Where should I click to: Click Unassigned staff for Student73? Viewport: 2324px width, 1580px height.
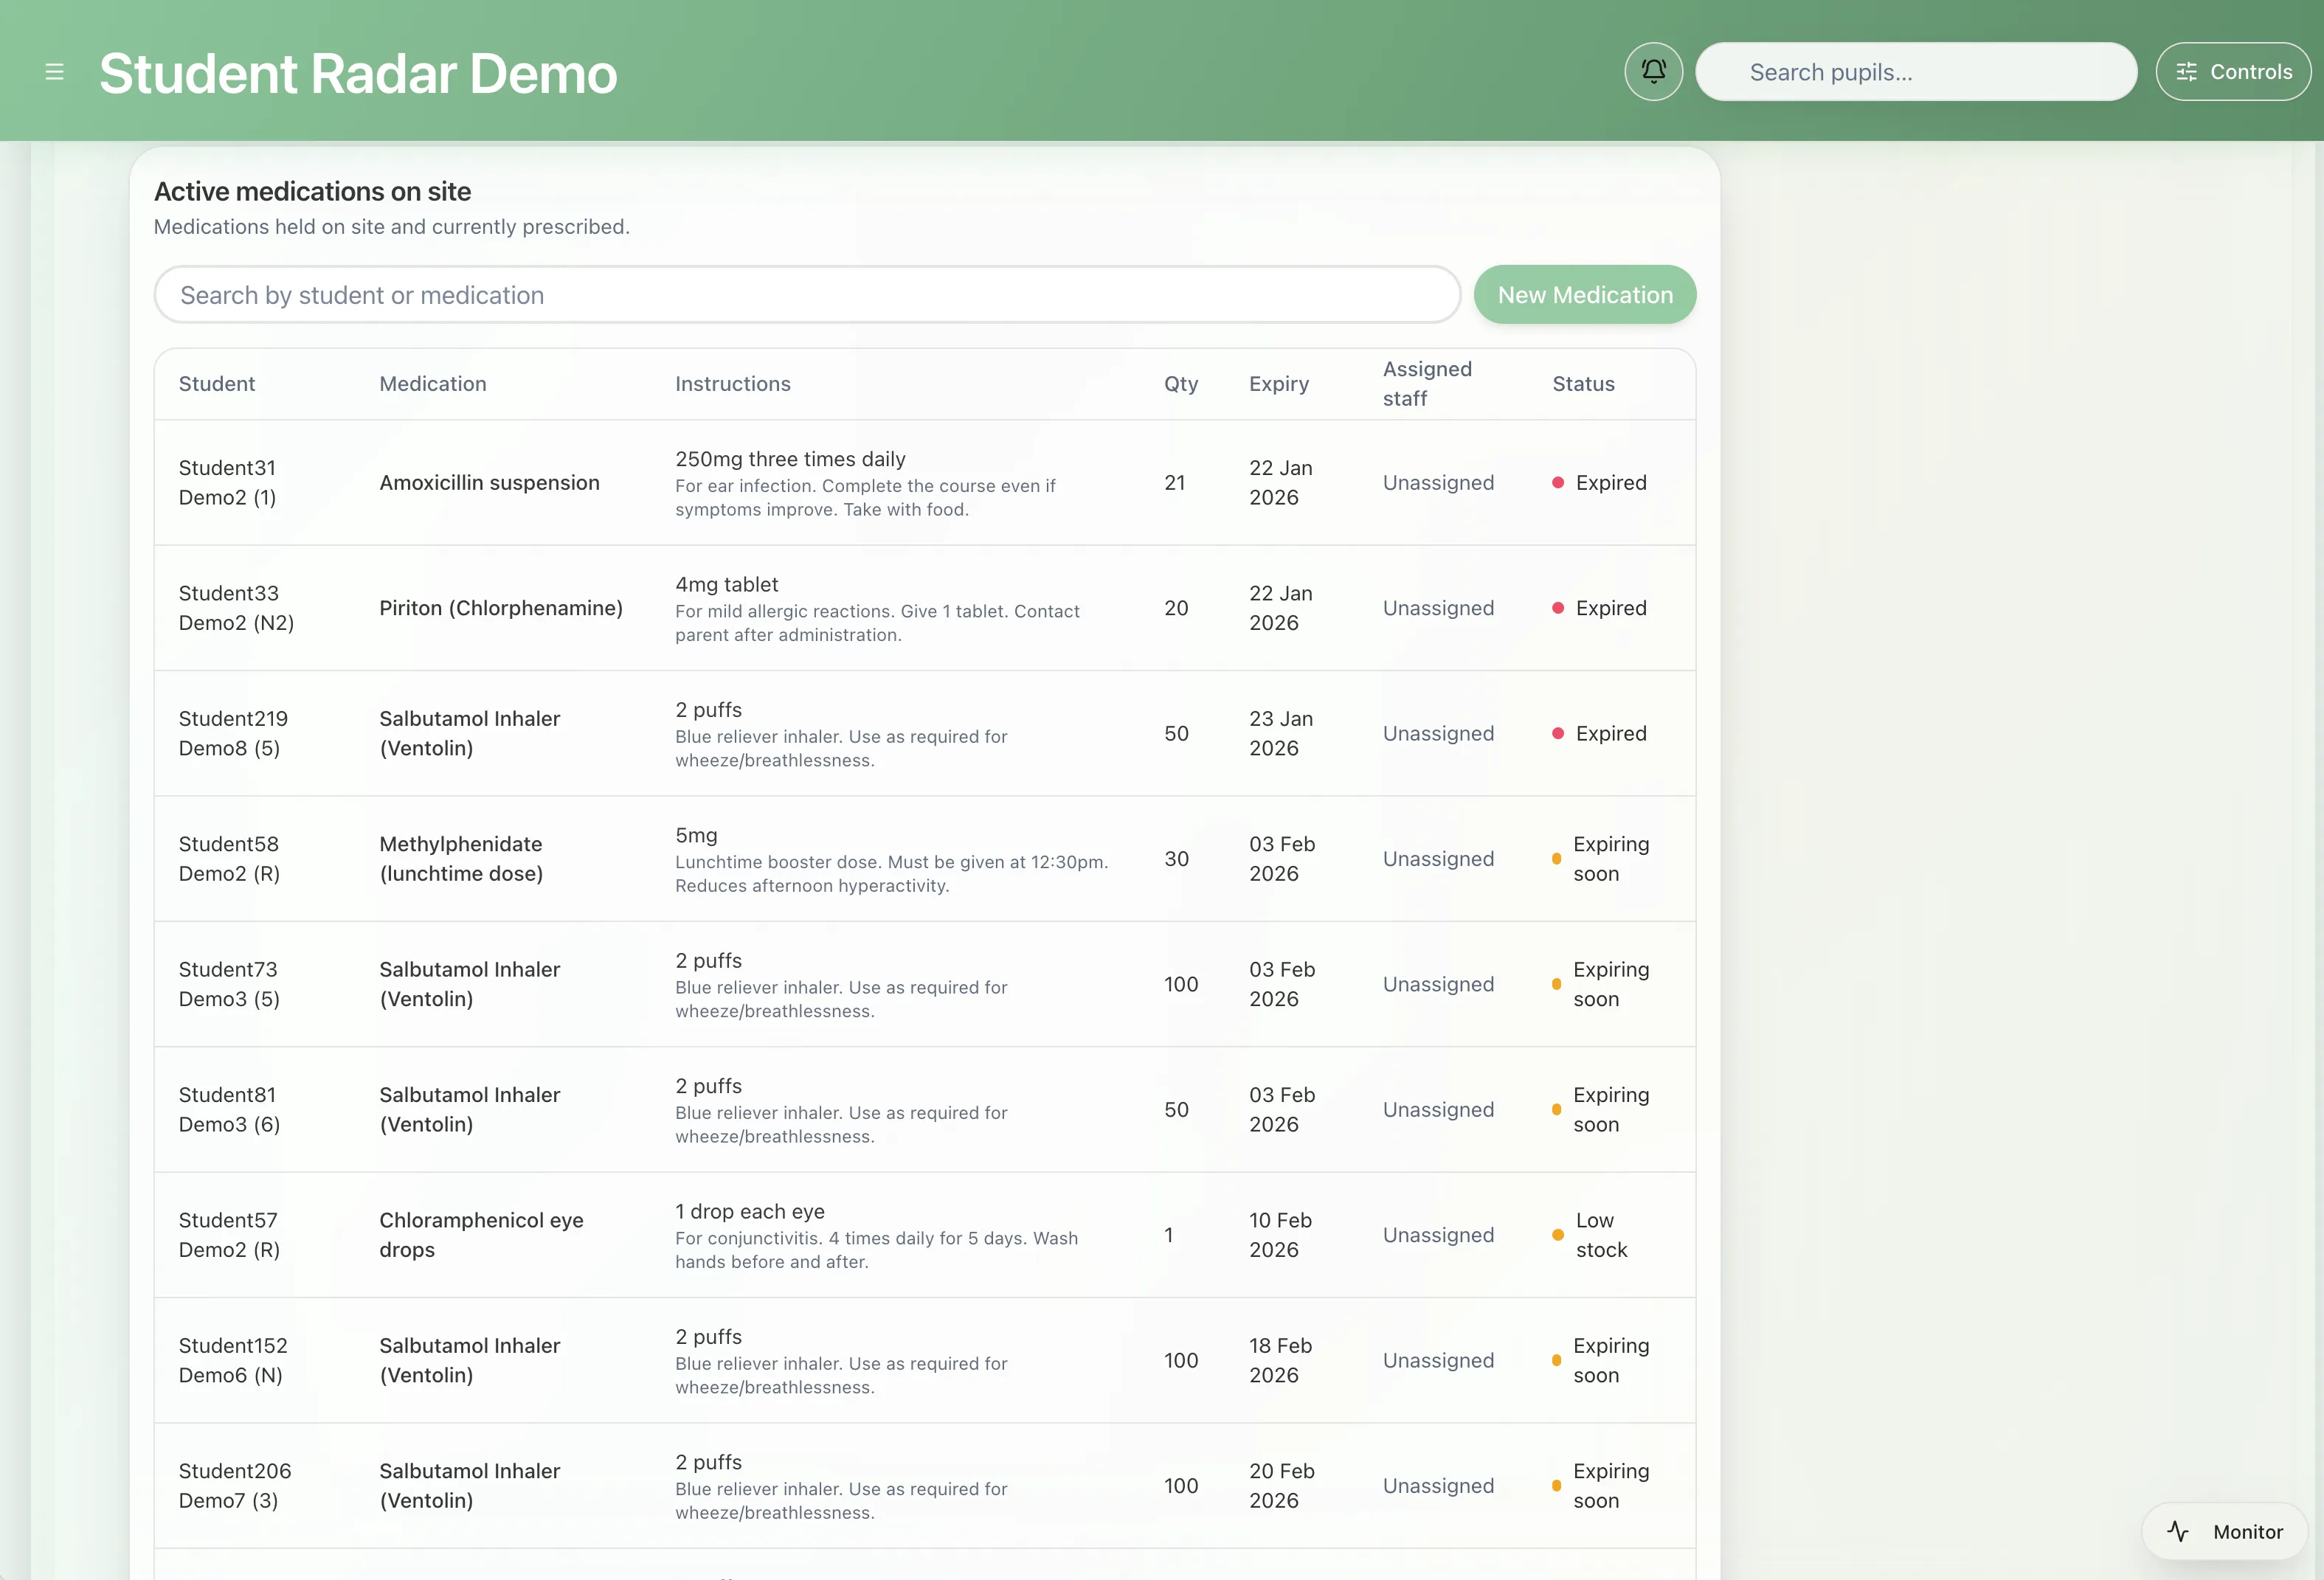(x=1437, y=984)
